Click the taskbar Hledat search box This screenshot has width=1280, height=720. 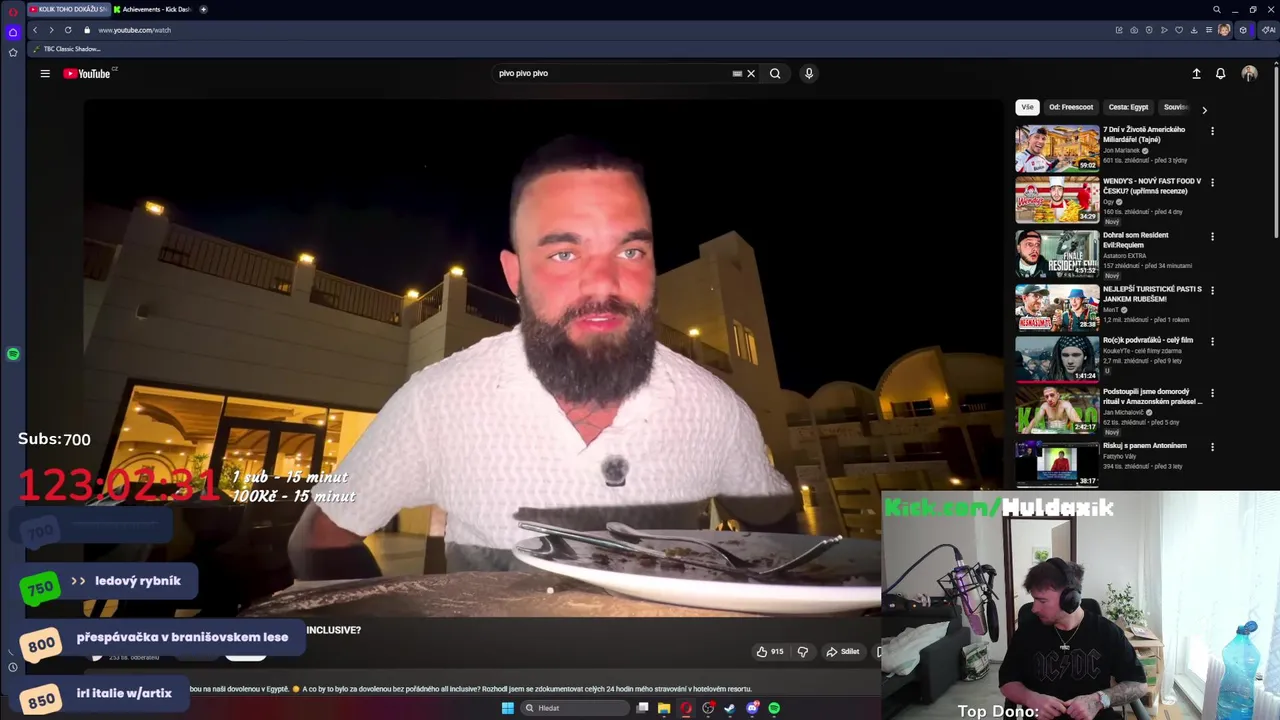575,708
